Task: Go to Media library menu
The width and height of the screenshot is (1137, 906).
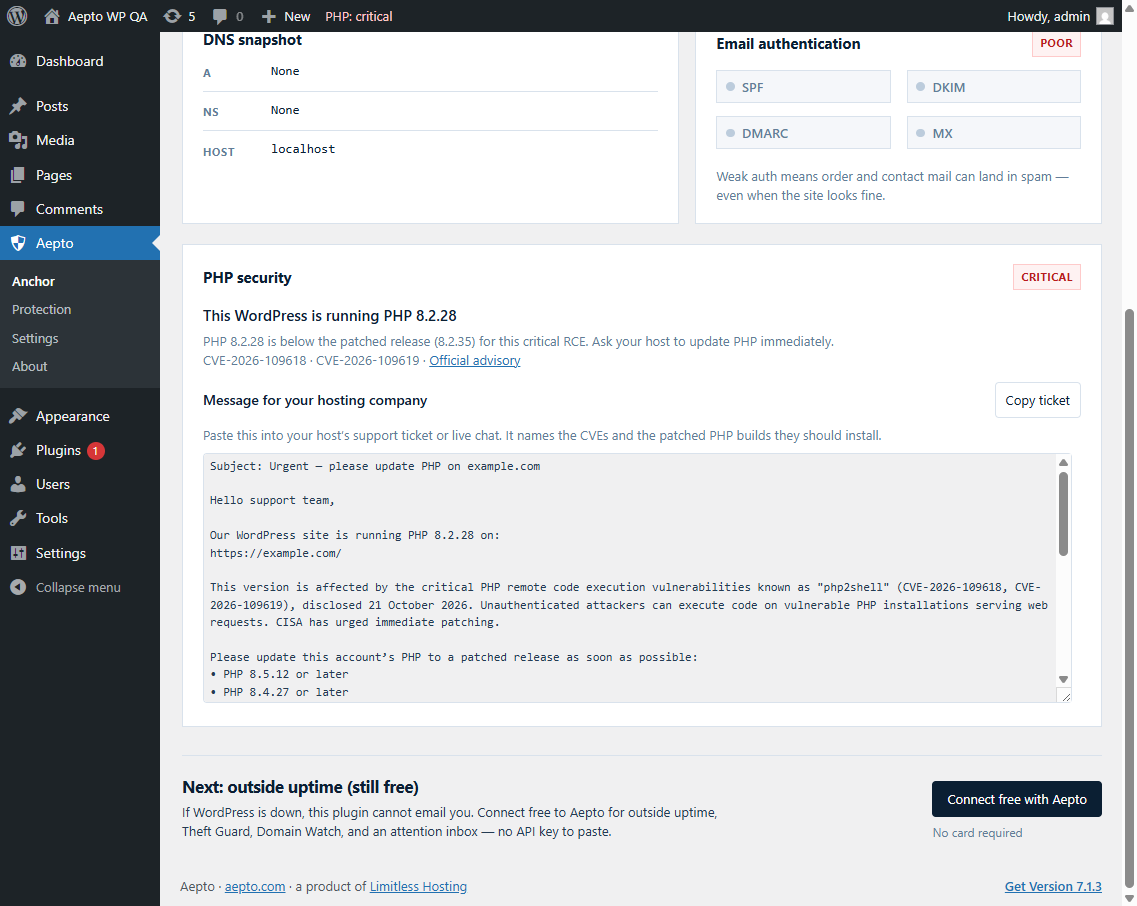Action: (80, 140)
